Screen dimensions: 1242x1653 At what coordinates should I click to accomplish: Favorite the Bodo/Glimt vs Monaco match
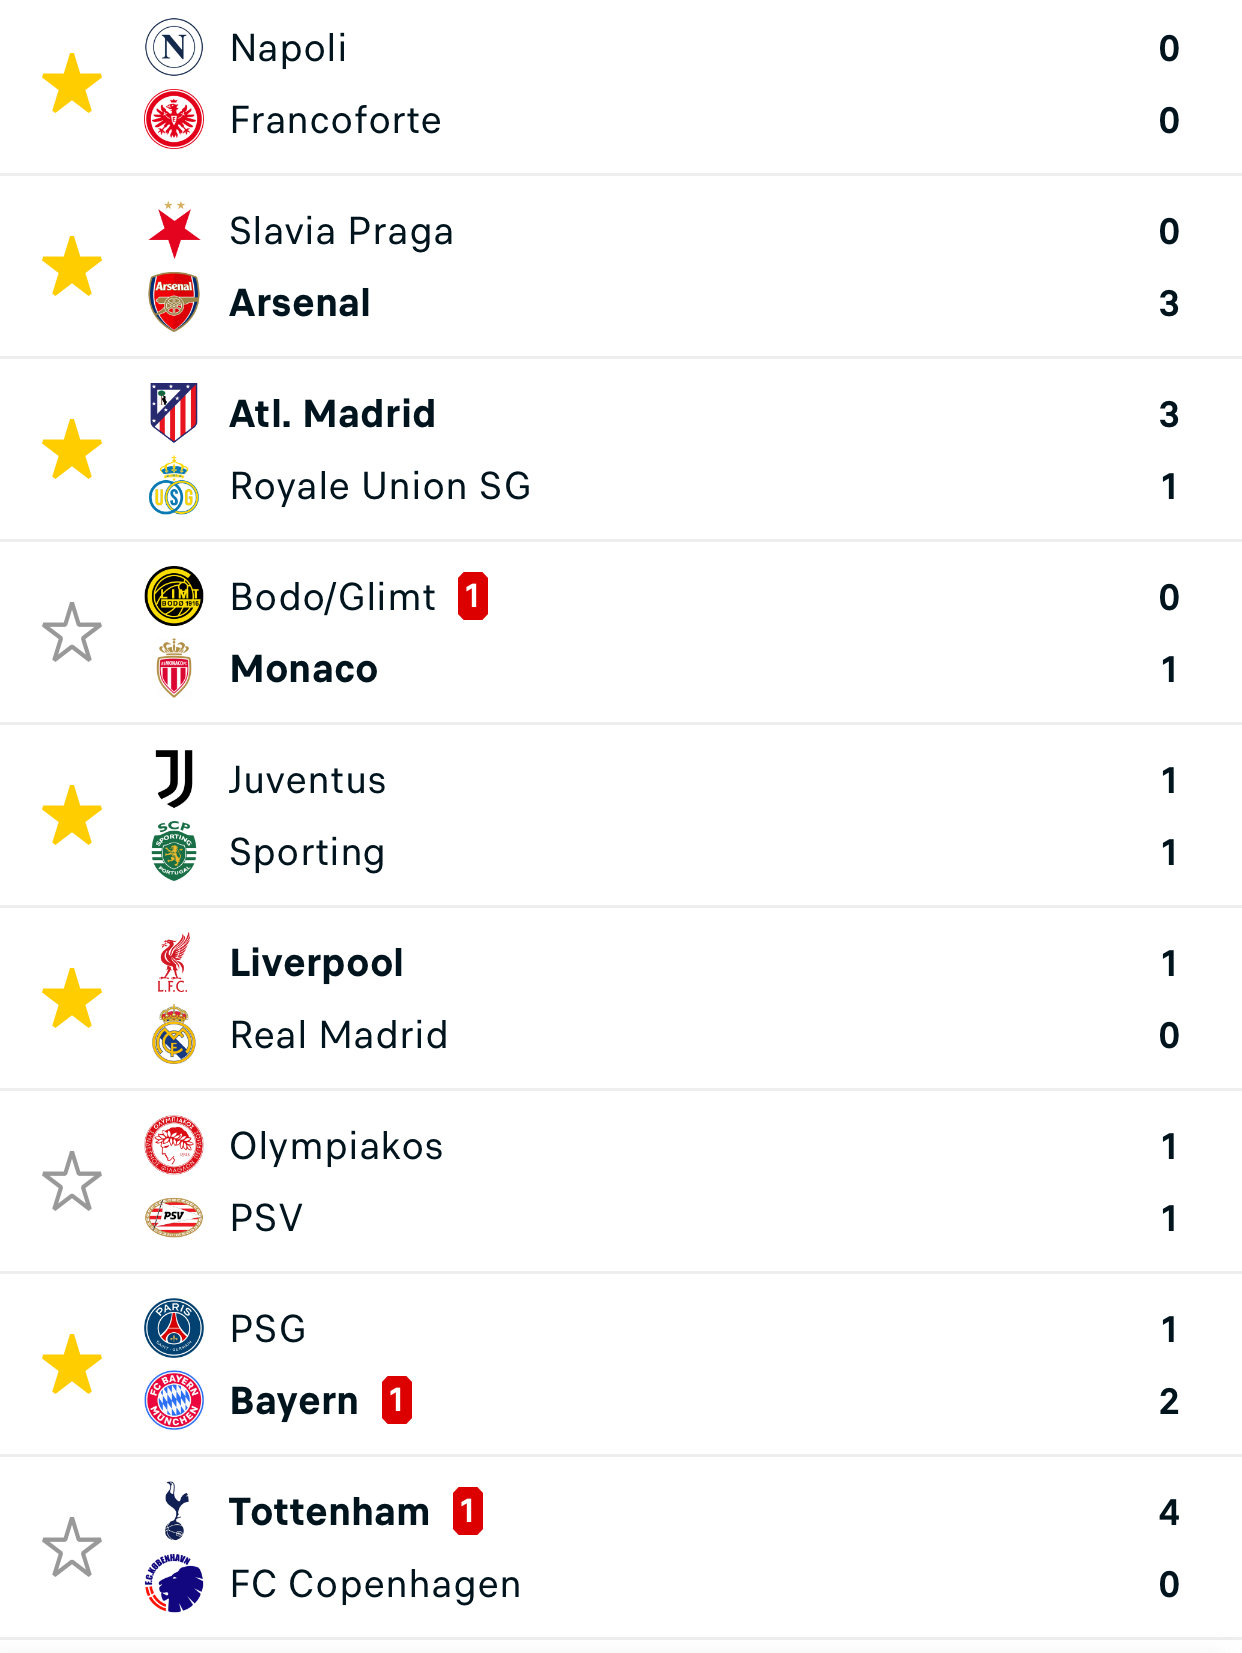[x=72, y=632]
